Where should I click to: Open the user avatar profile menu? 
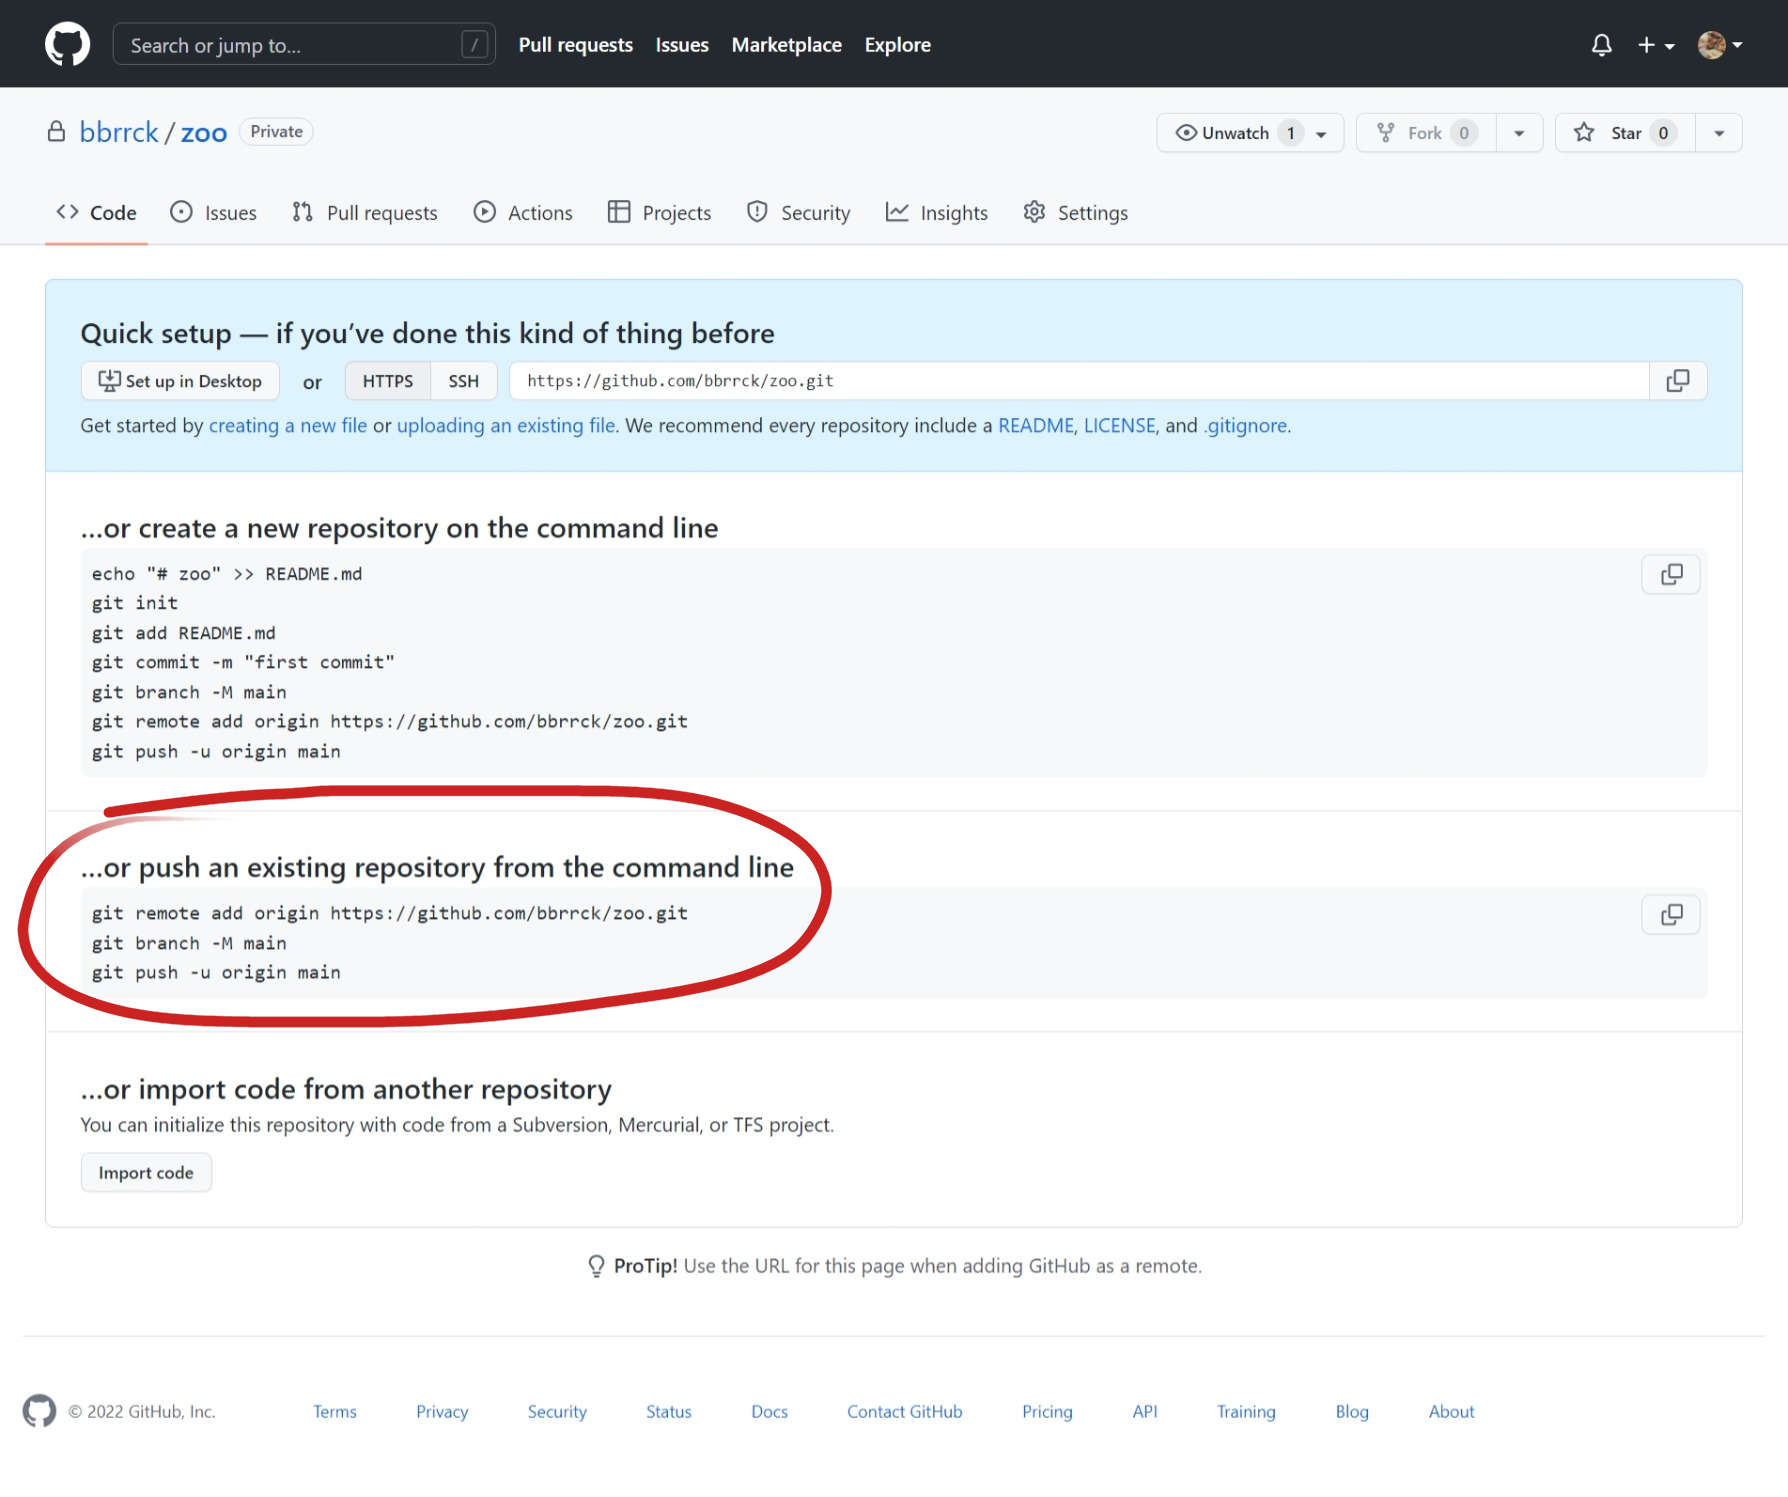click(x=1719, y=45)
